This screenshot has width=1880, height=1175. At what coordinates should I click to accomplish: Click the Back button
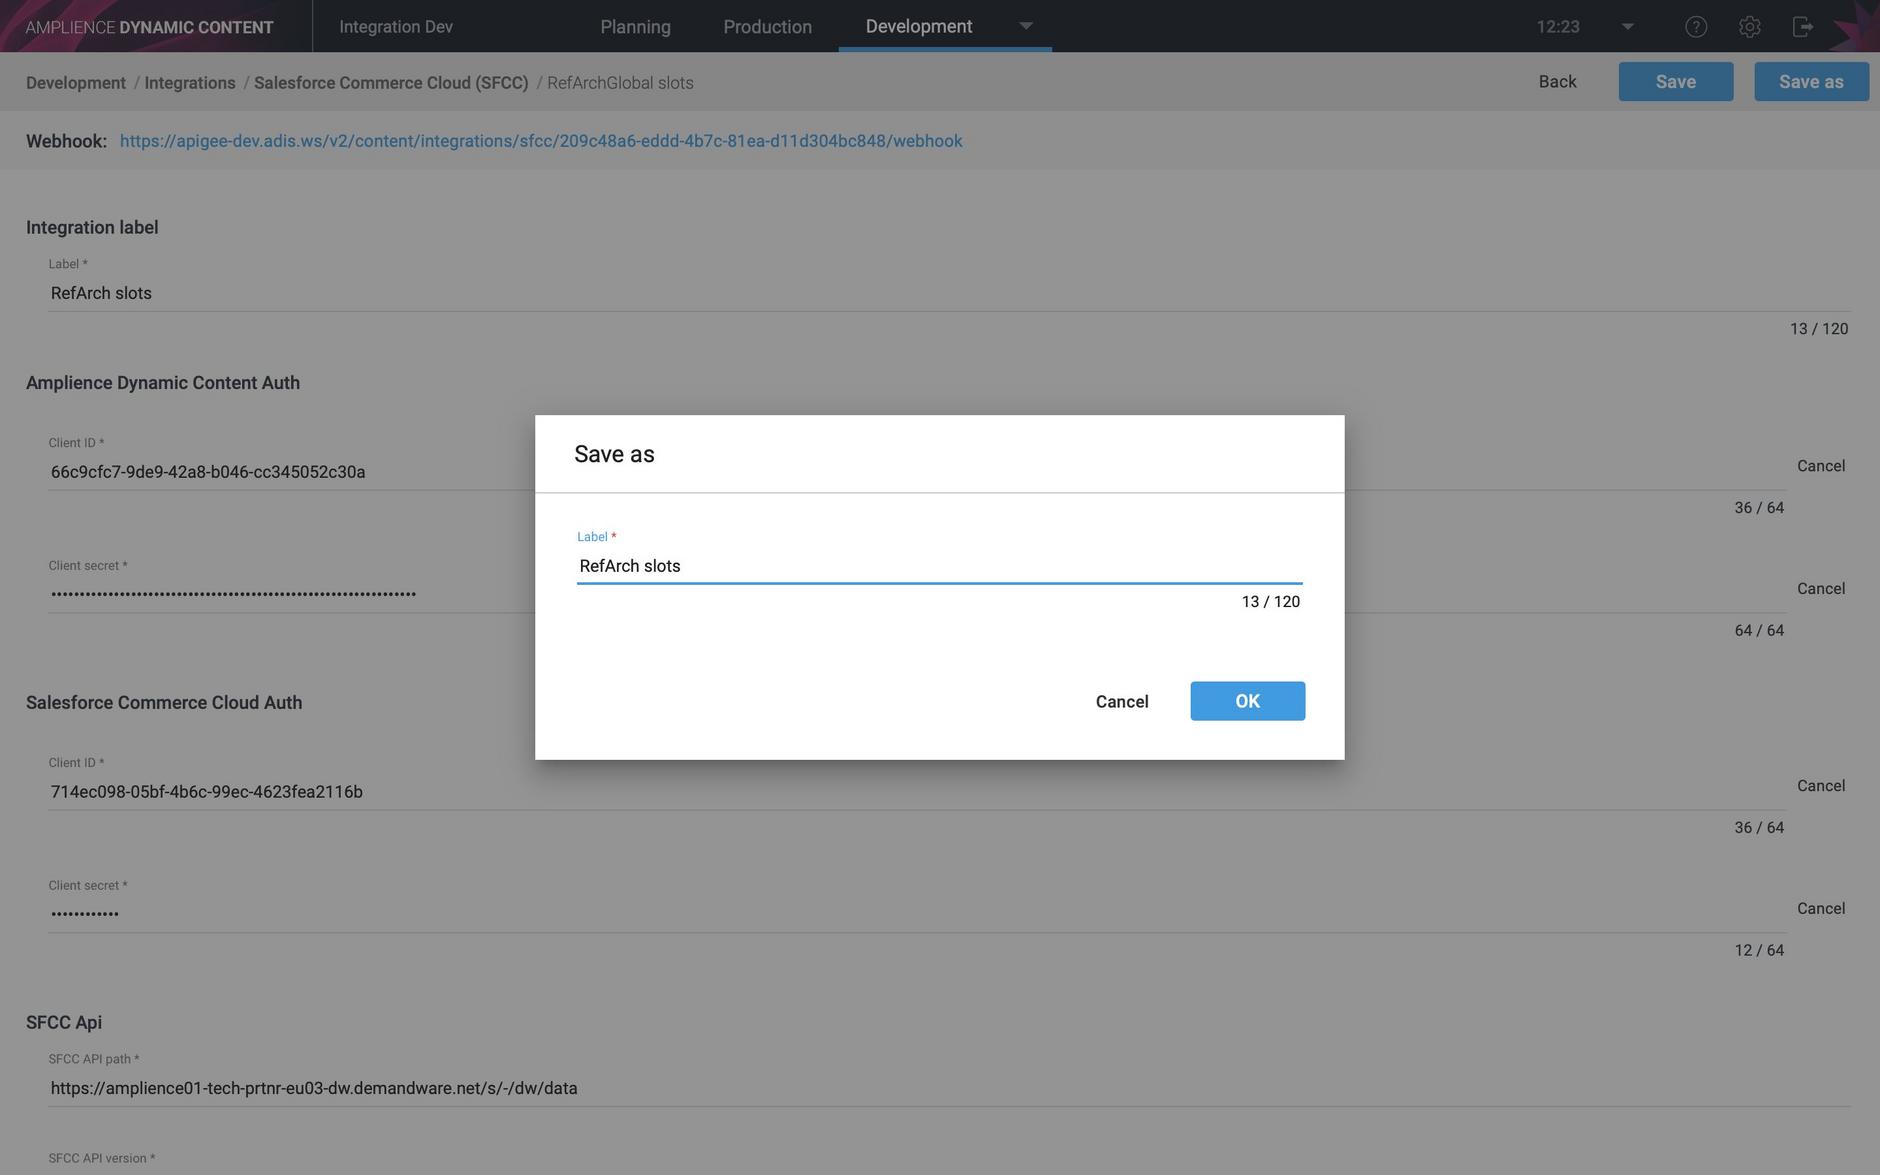[1557, 82]
